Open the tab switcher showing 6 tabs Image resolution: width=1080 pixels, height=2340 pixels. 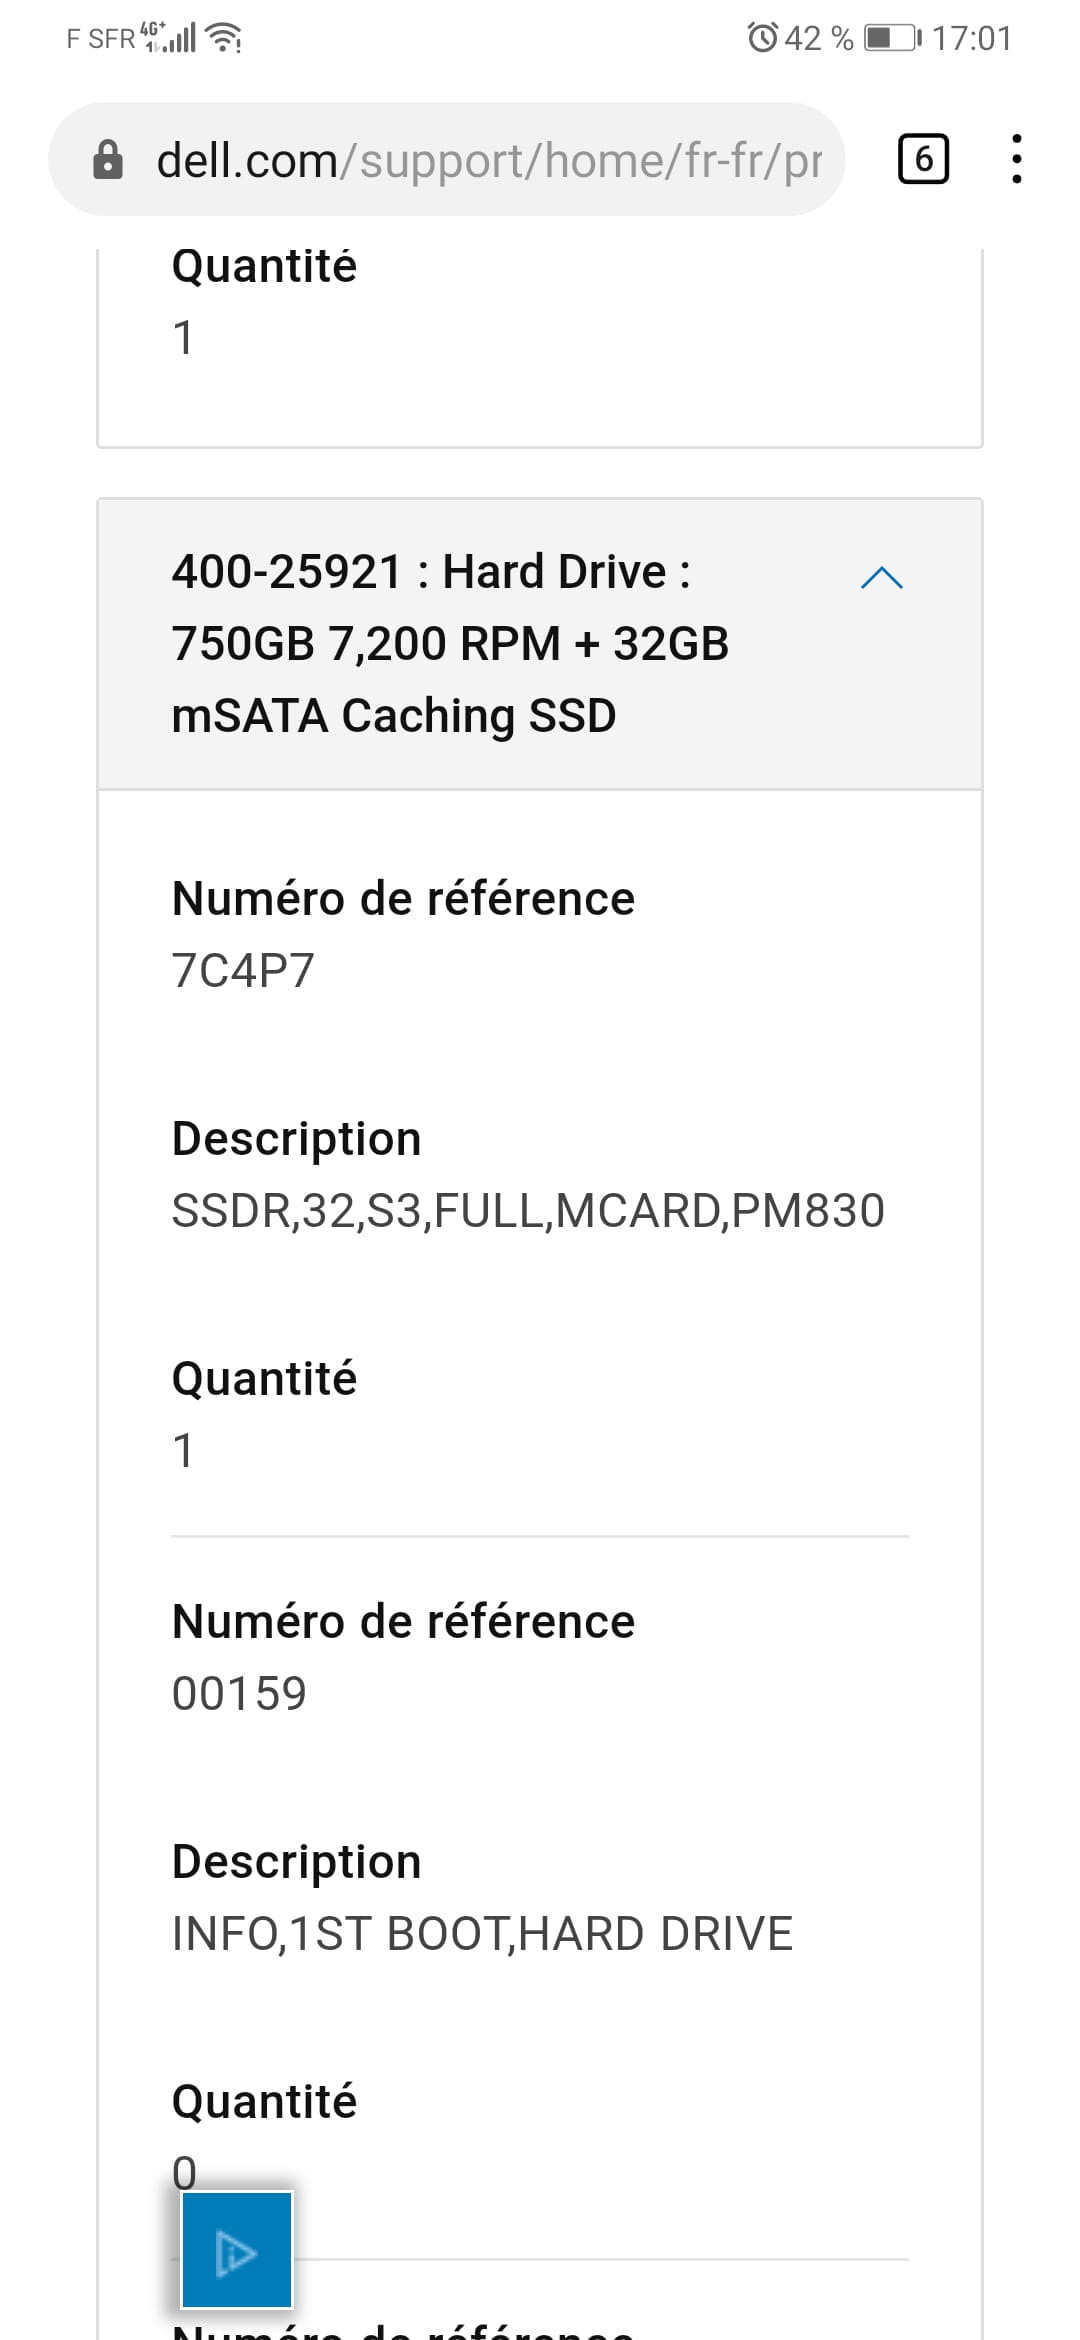click(x=923, y=159)
